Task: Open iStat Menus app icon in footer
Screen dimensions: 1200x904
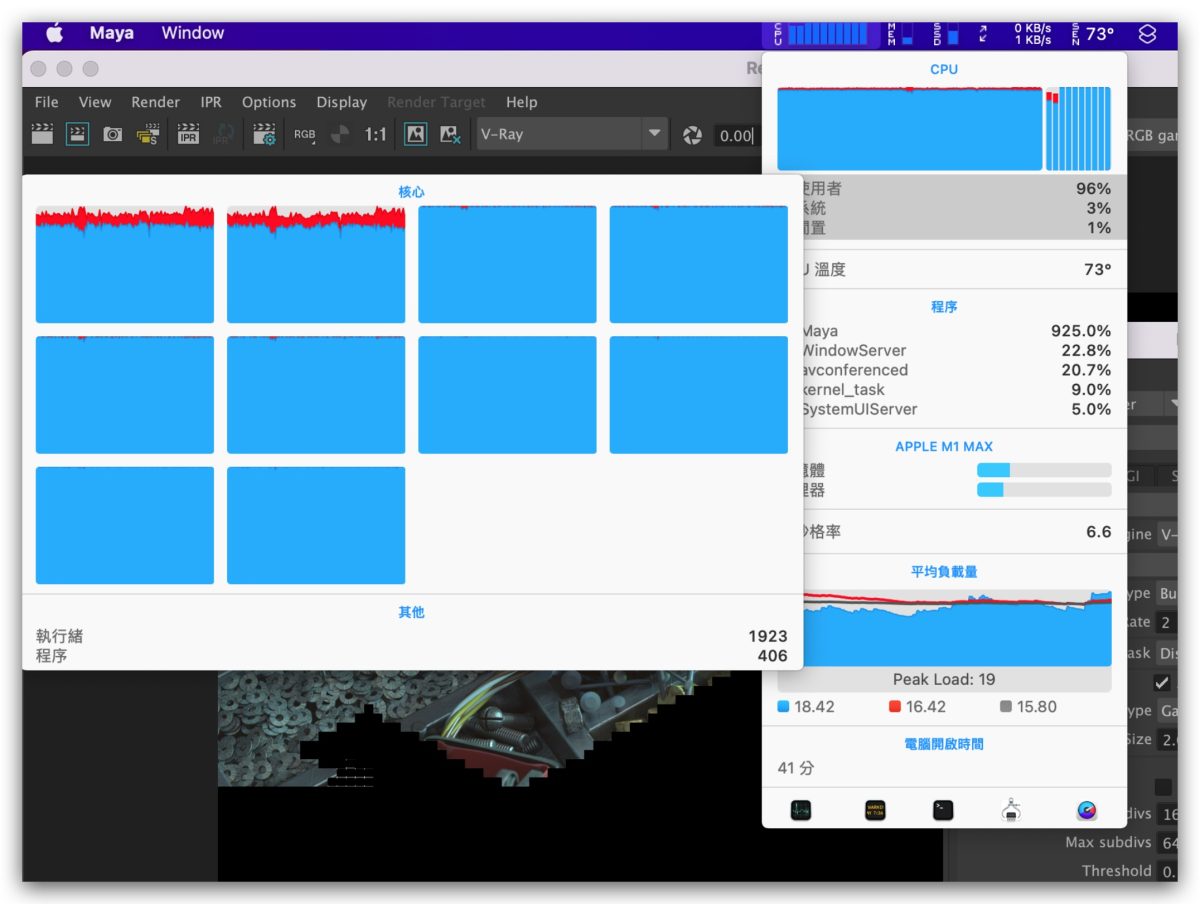Action: click(1087, 810)
